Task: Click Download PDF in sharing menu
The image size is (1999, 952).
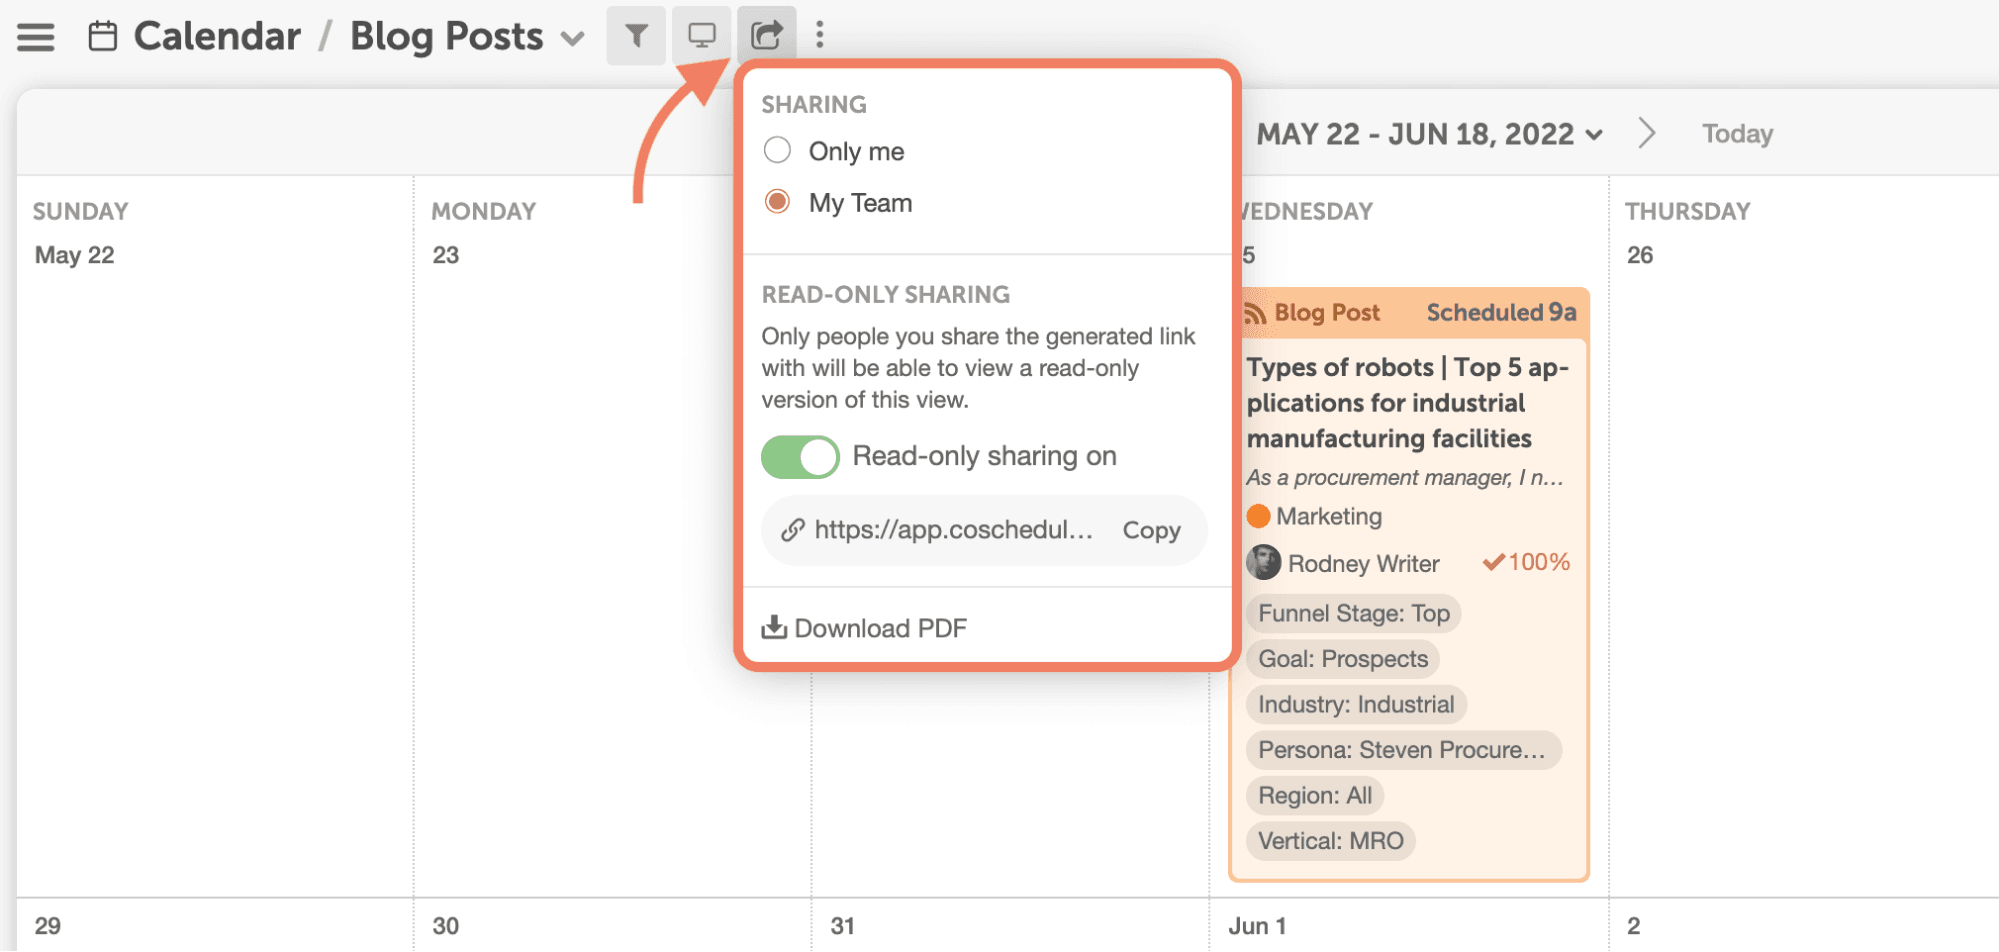Action: click(x=865, y=628)
